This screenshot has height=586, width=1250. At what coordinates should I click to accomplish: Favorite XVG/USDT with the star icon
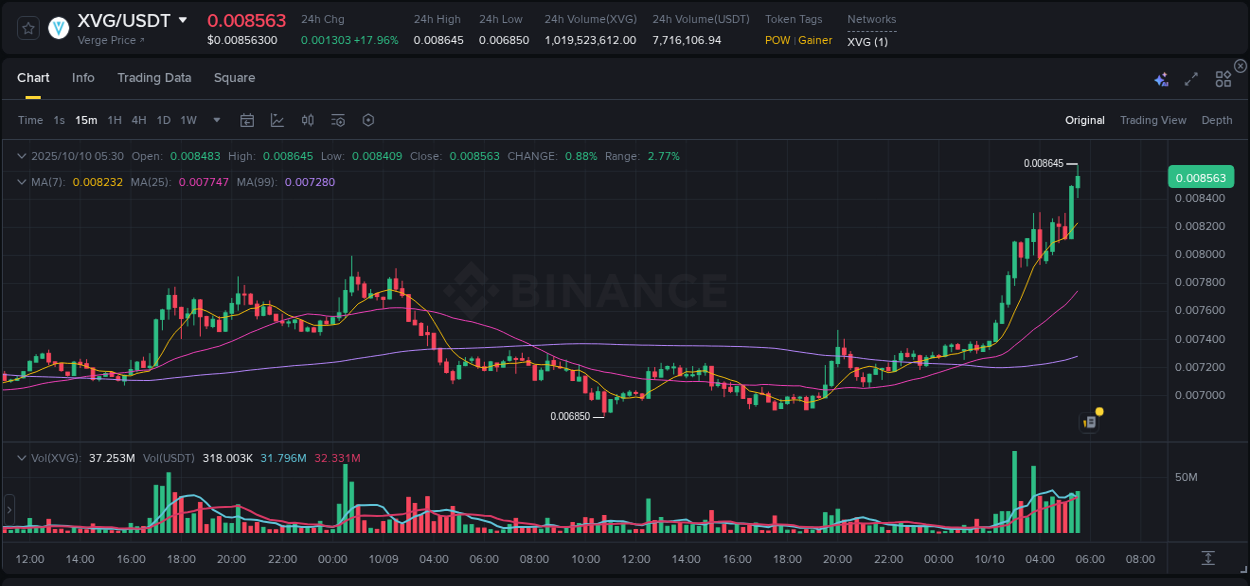(27, 29)
